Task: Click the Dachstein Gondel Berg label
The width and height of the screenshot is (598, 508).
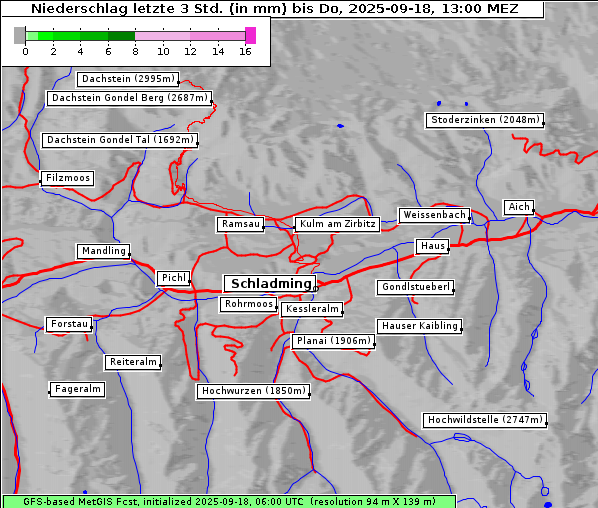Action: pos(129,98)
